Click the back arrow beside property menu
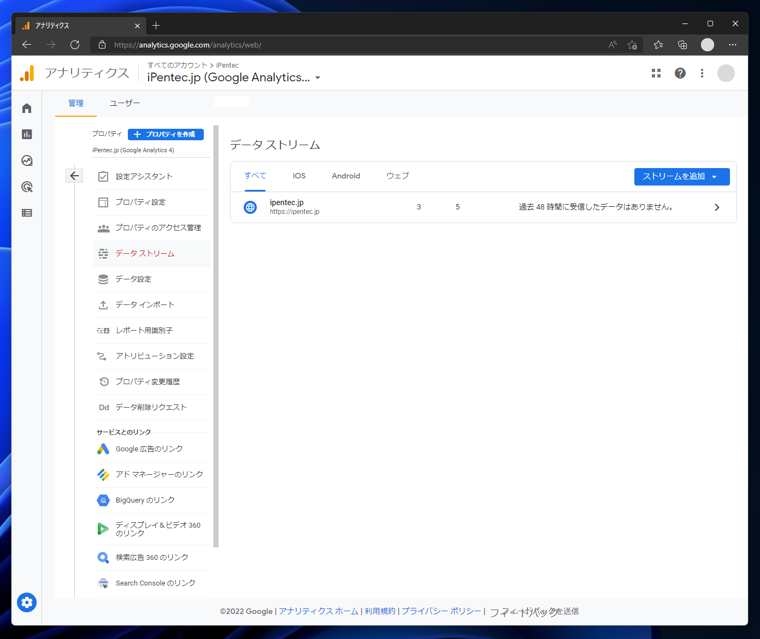The image size is (760, 639). [74, 176]
